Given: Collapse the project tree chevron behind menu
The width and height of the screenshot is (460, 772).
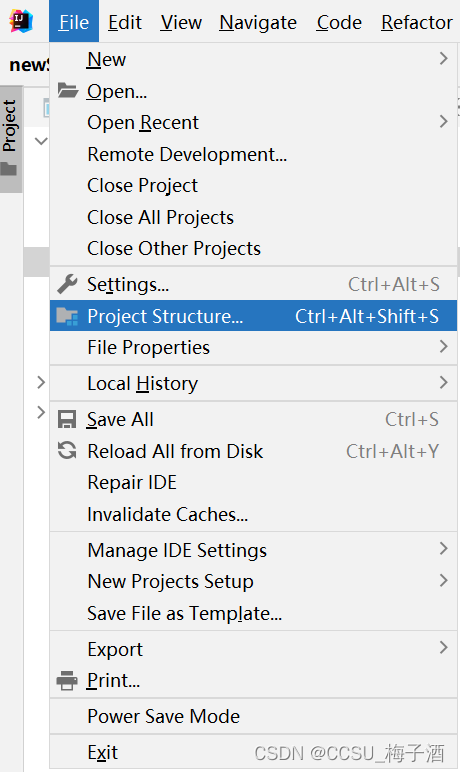Looking at the screenshot, I should pyautogui.click(x=41, y=141).
